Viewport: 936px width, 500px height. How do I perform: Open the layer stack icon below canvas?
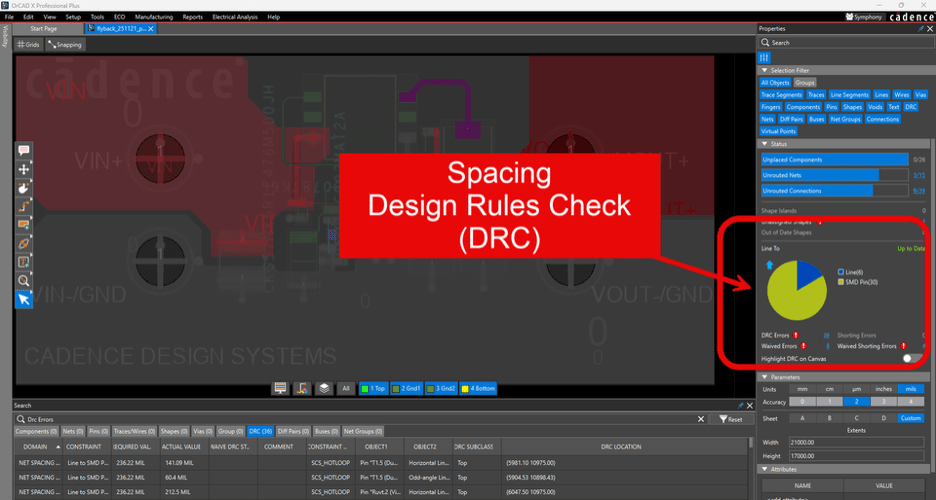(x=324, y=388)
